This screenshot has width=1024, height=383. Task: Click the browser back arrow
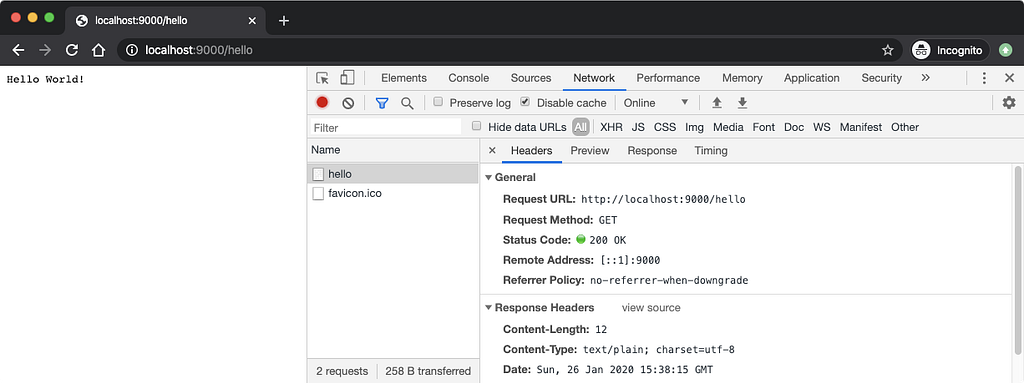click(18, 50)
